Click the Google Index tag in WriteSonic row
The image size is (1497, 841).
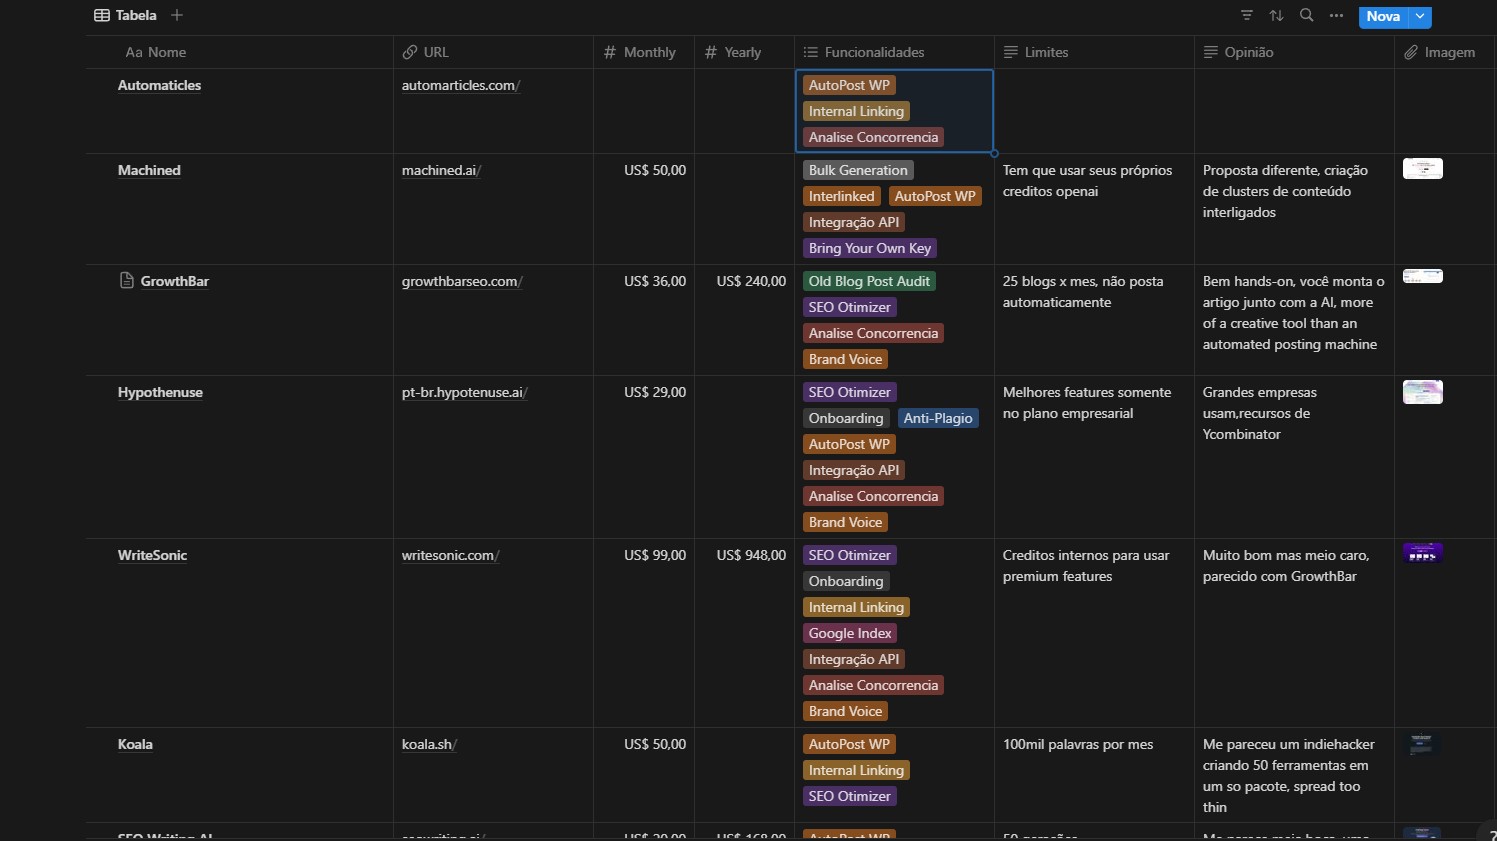[850, 634]
